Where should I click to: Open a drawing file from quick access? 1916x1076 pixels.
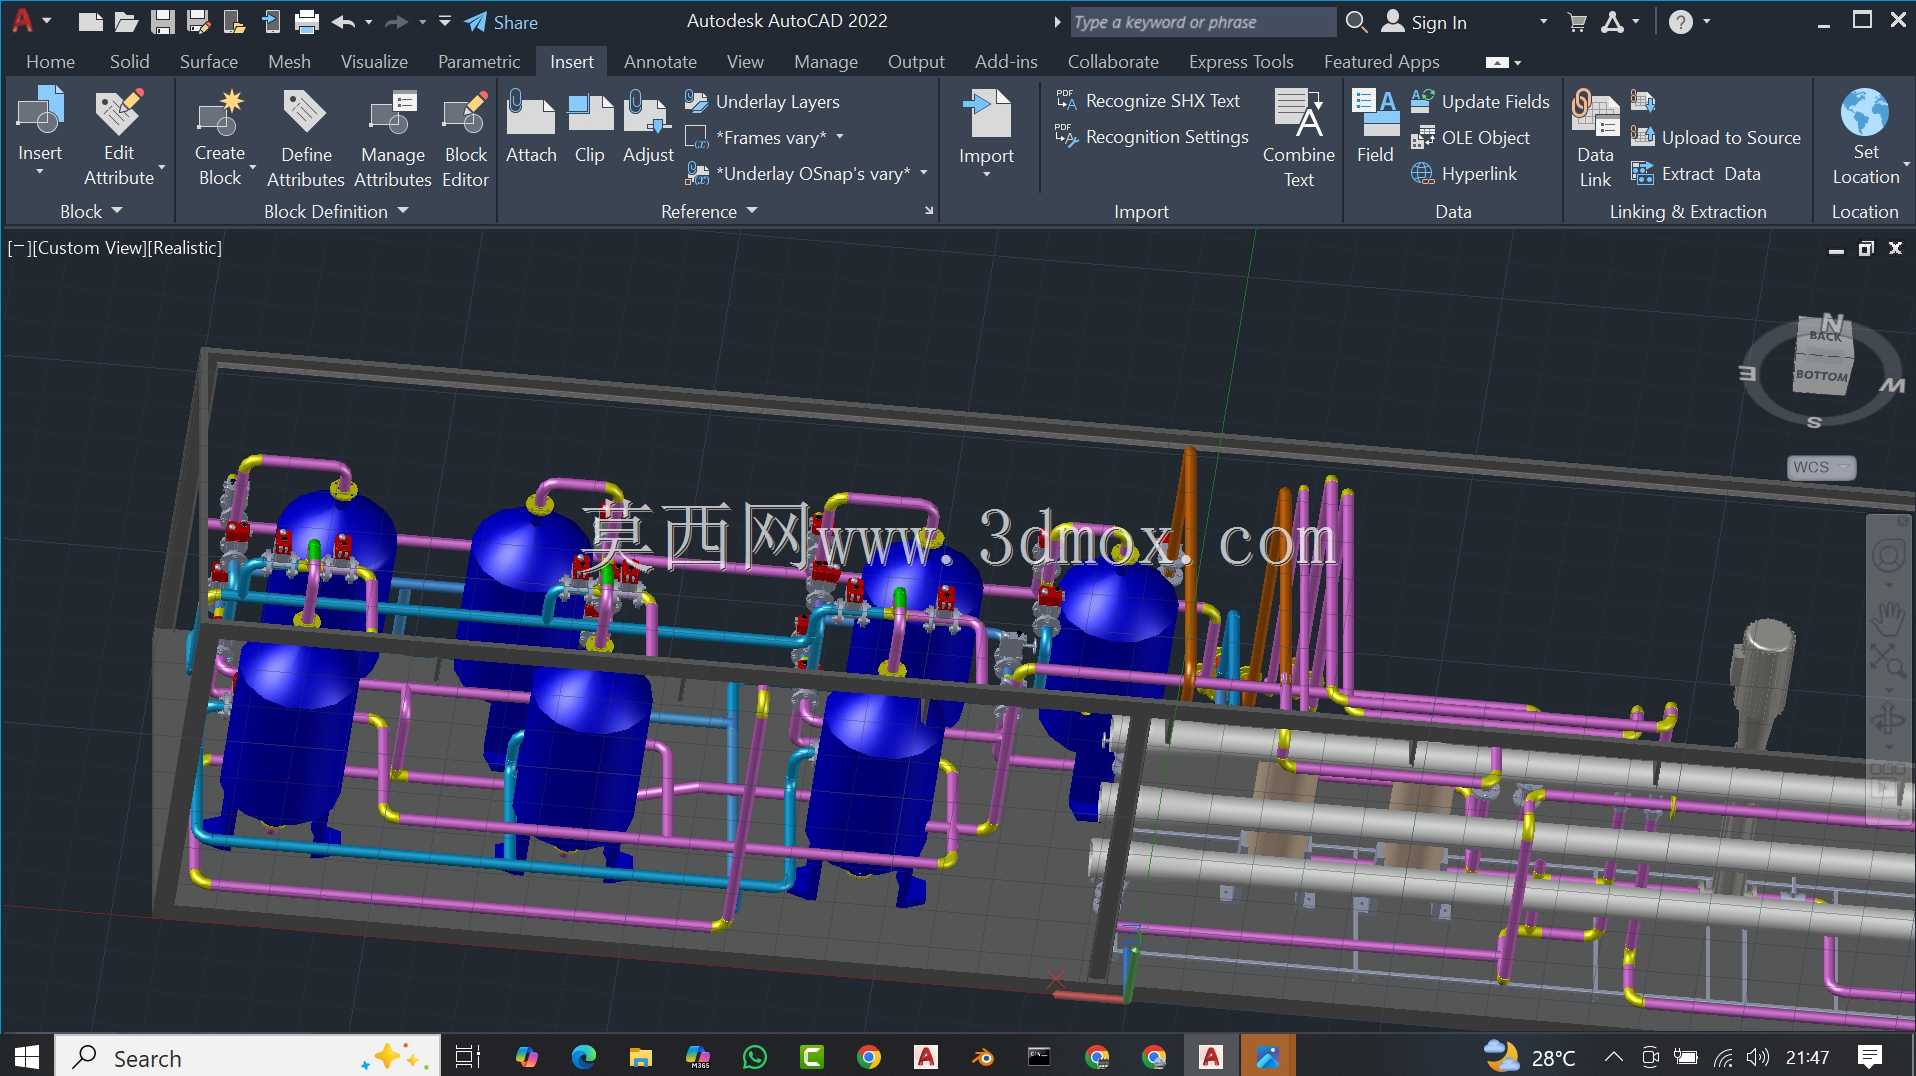coord(126,21)
